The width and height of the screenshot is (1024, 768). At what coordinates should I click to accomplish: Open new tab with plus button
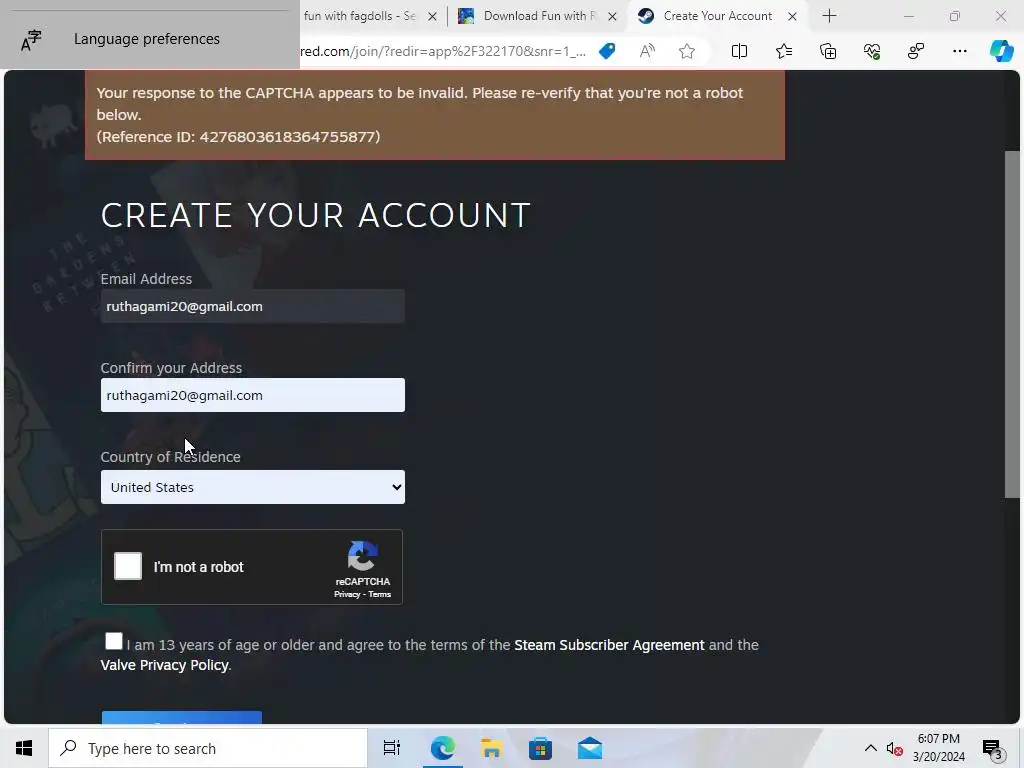[x=829, y=16]
